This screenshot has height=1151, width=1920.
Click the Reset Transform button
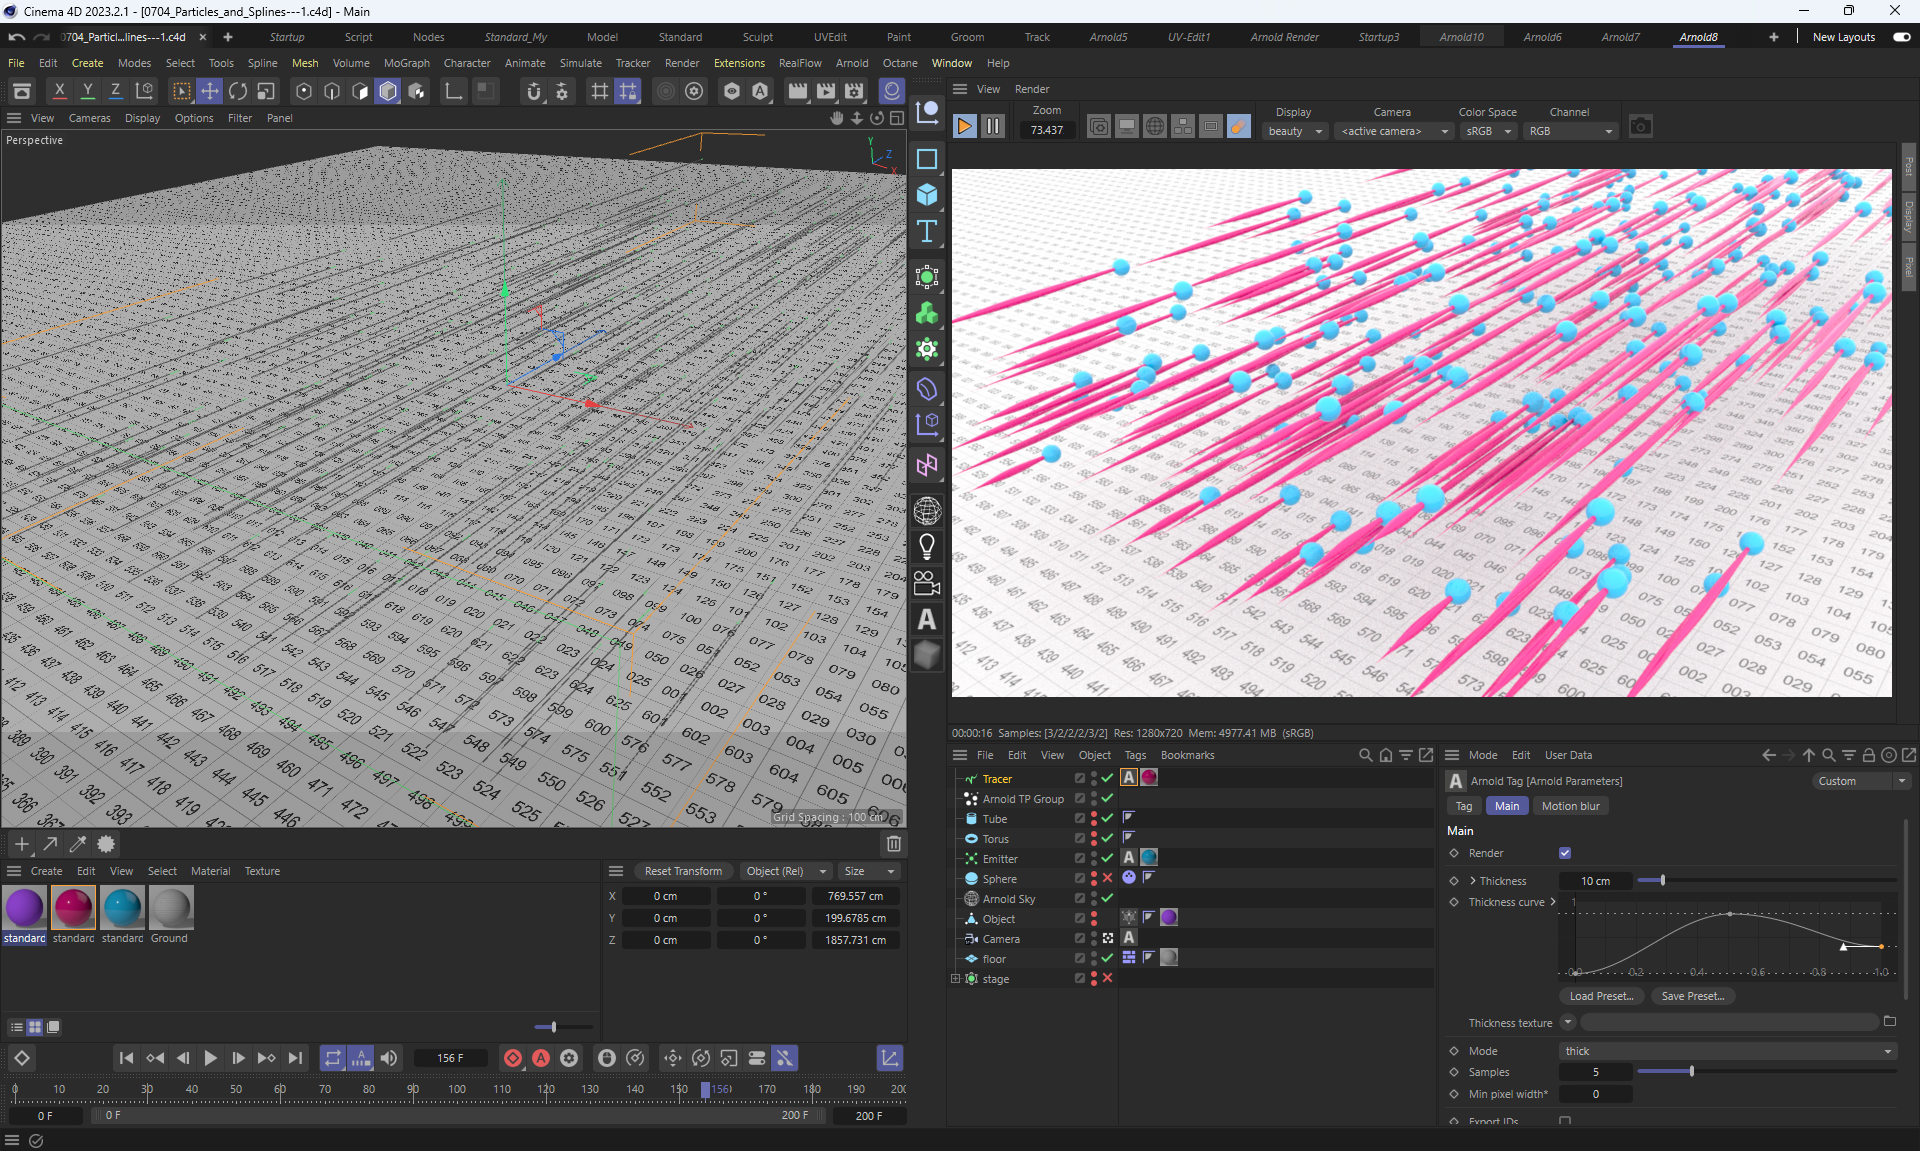click(683, 871)
